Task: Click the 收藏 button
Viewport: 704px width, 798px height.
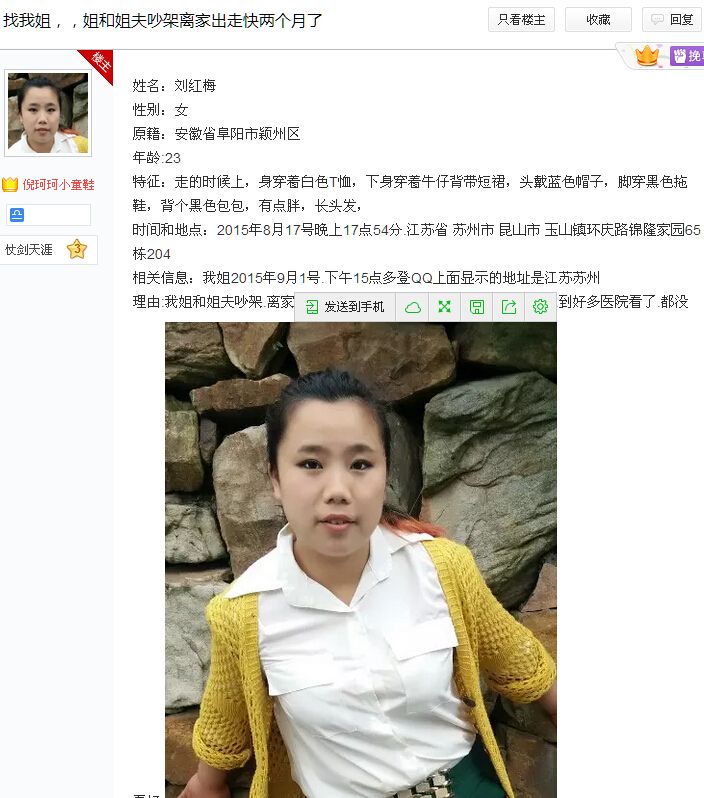Action: (x=598, y=20)
